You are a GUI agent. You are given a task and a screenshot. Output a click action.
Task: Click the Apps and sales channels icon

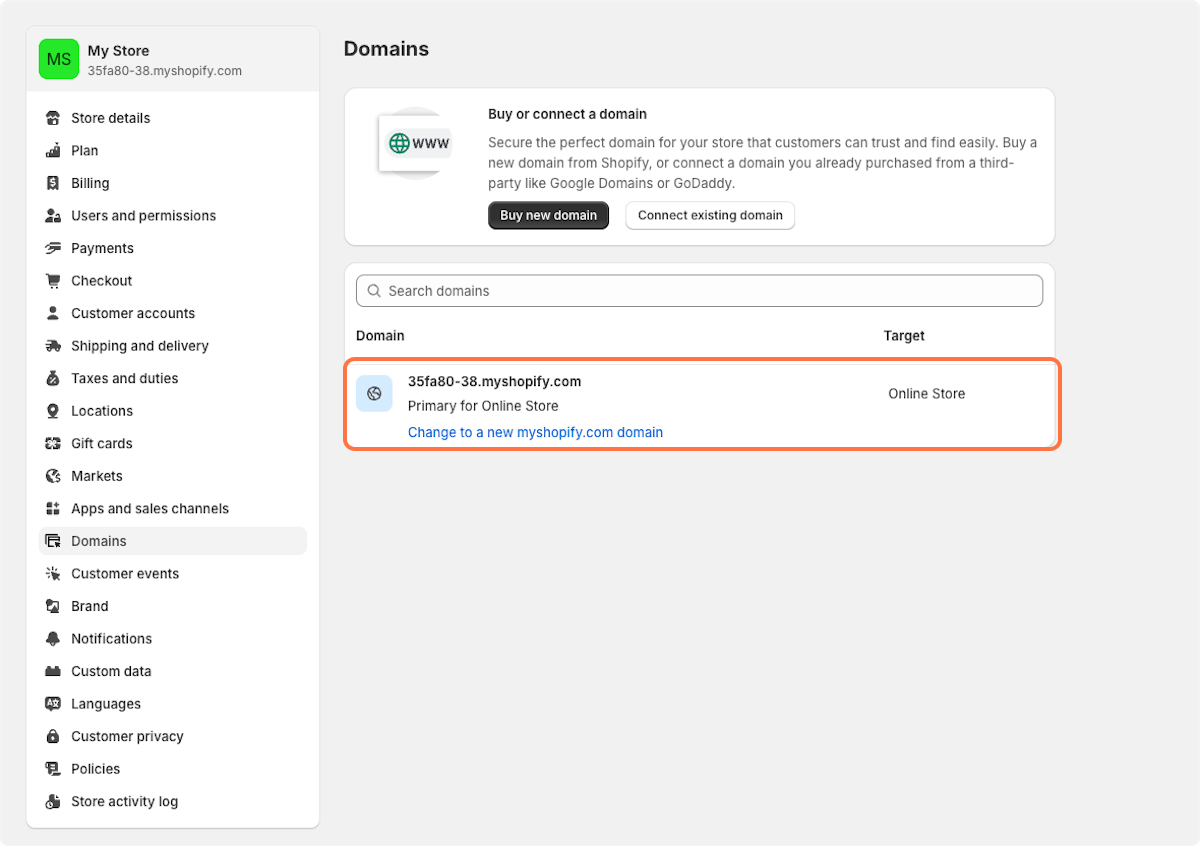pos(53,508)
